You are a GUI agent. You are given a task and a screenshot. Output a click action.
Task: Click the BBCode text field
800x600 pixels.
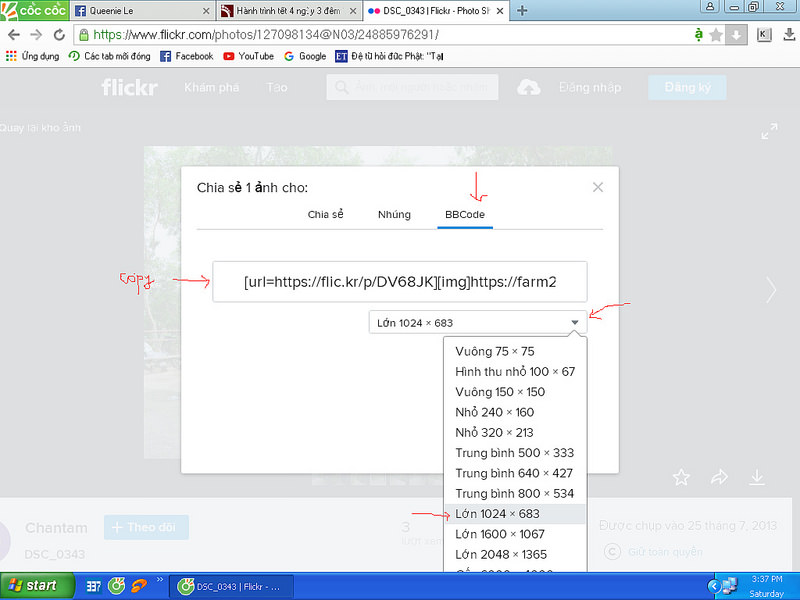(x=399, y=282)
